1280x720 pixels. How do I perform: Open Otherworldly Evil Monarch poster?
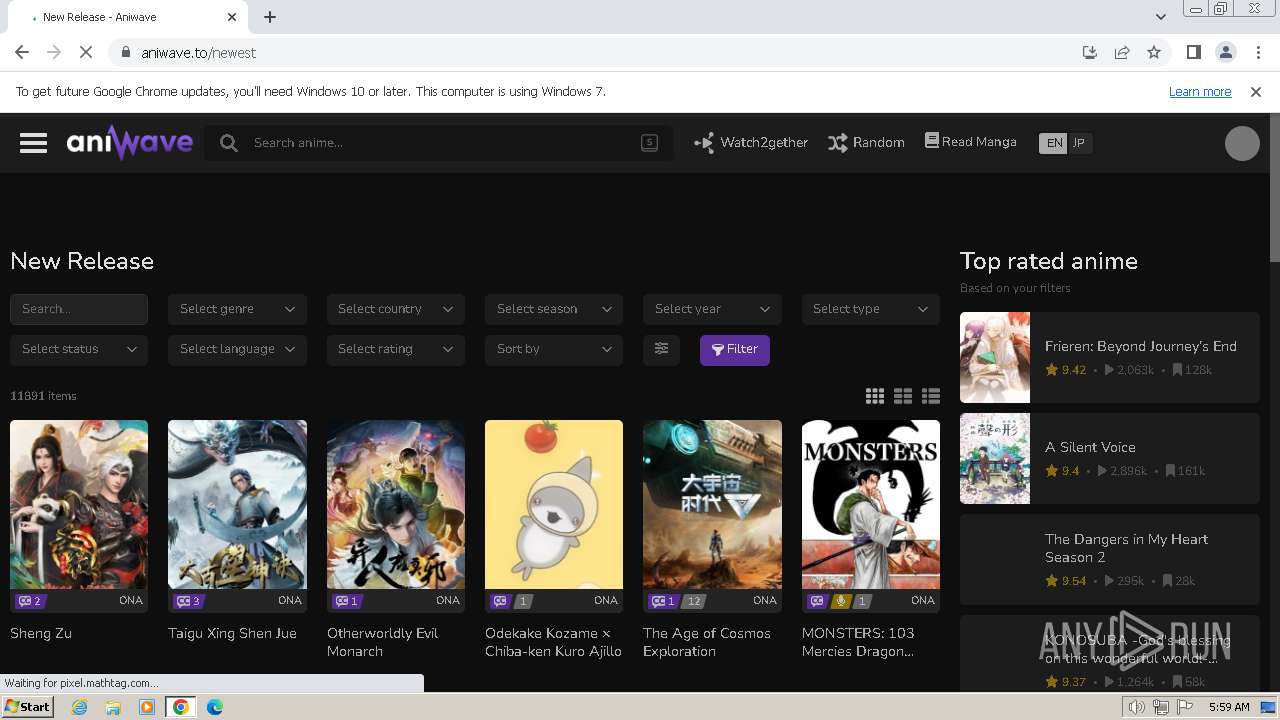[x=396, y=504]
